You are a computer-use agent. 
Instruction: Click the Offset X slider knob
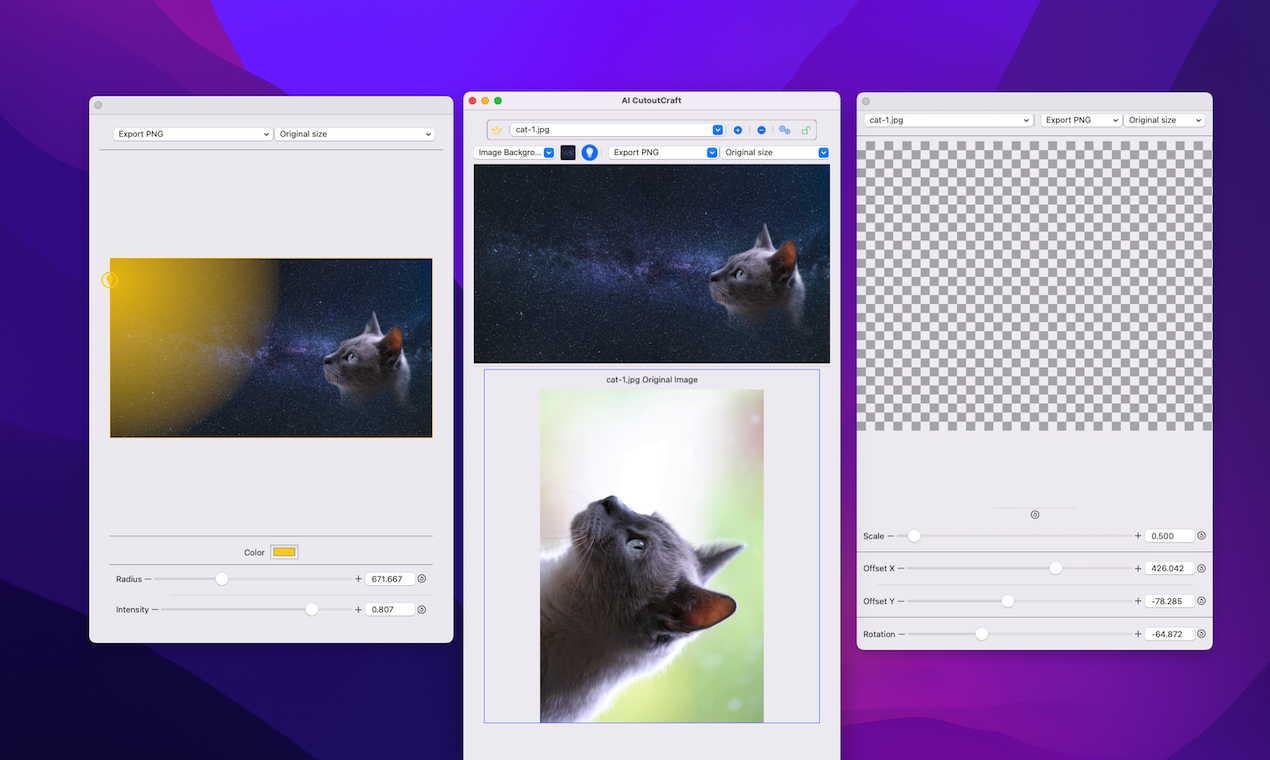coord(1055,568)
